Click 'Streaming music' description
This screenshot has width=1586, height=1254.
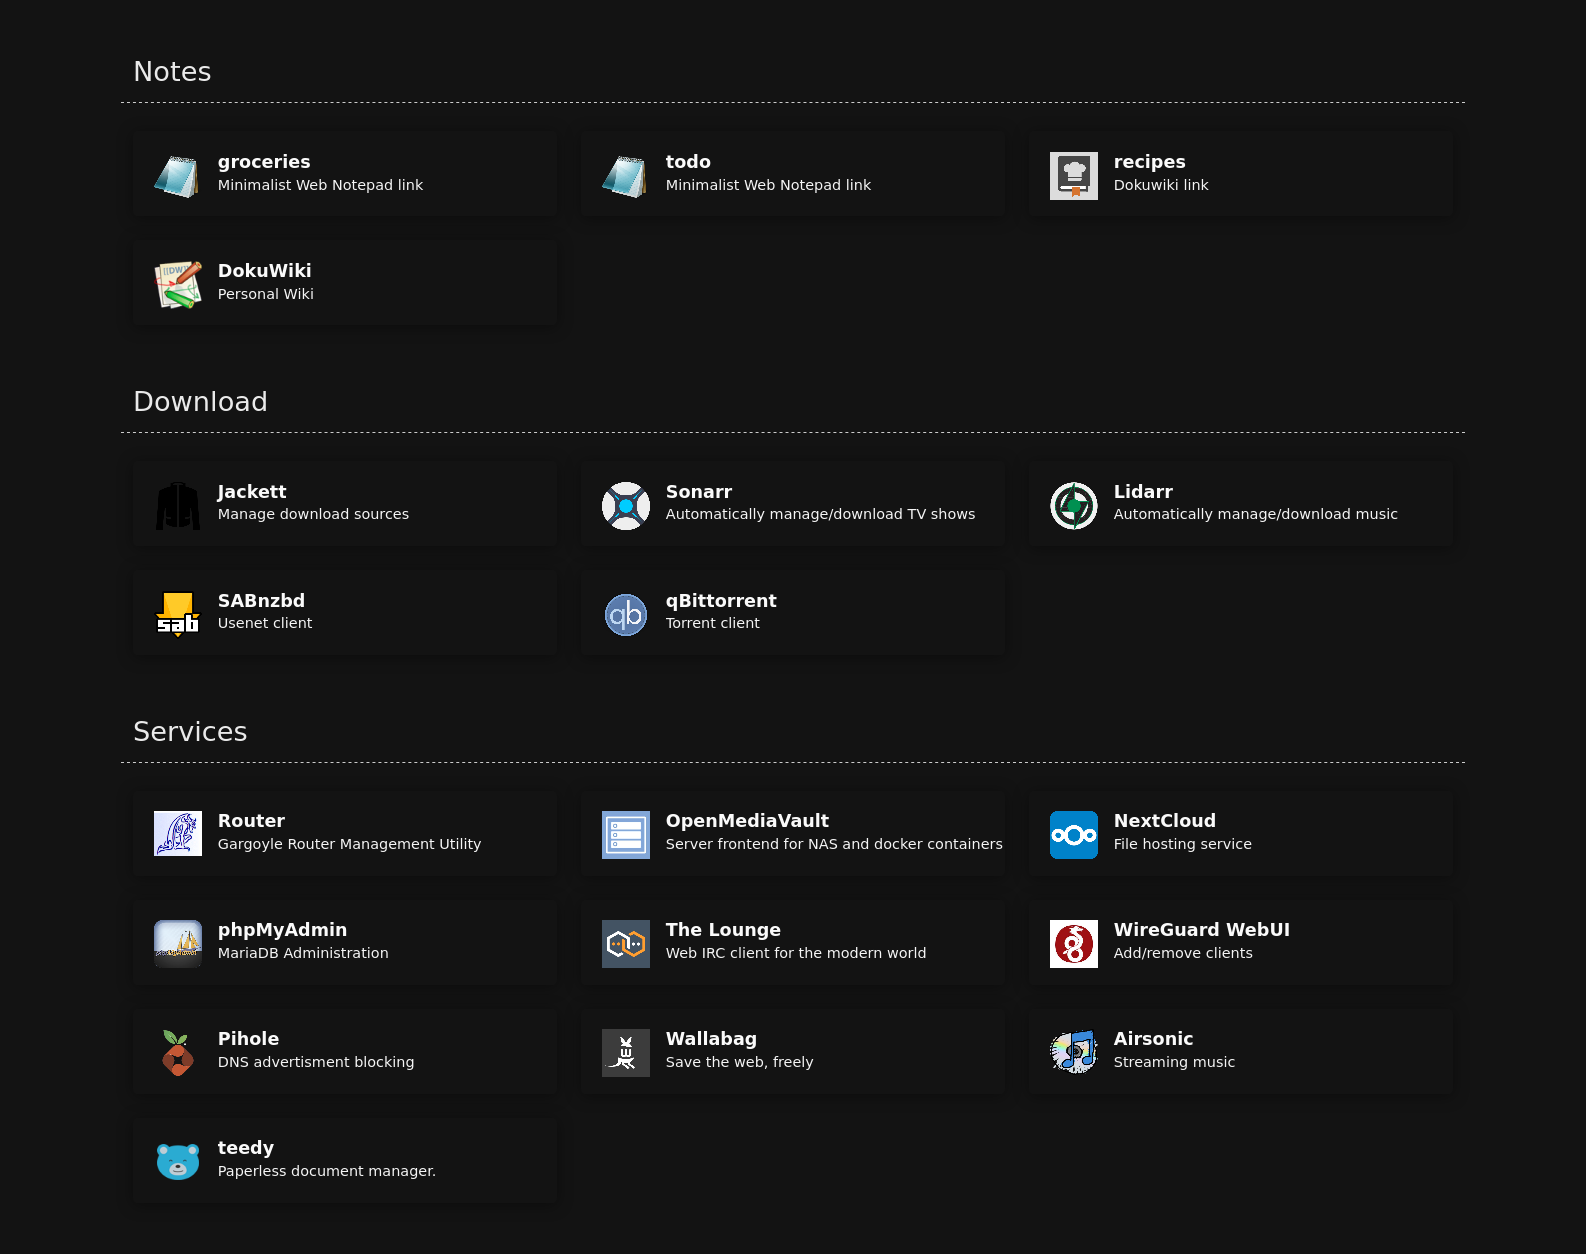coord(1174,1062)
